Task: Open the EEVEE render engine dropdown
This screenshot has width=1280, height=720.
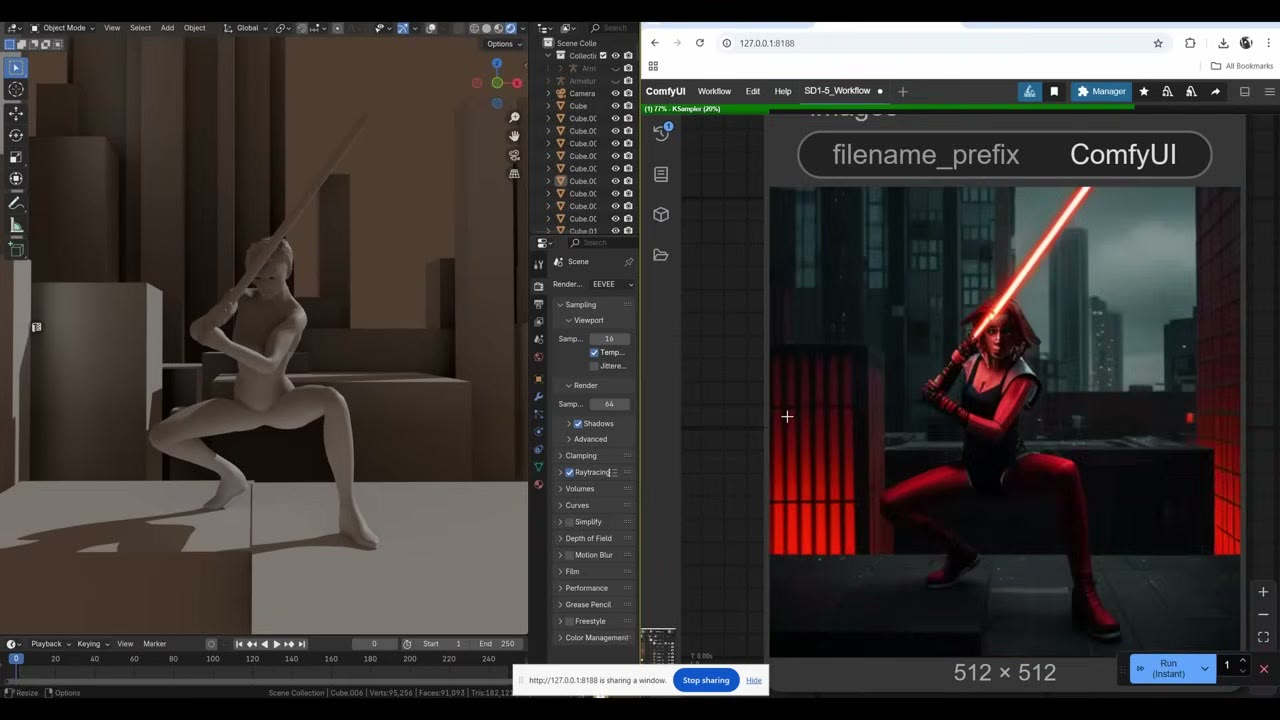Action: point(612,284)
